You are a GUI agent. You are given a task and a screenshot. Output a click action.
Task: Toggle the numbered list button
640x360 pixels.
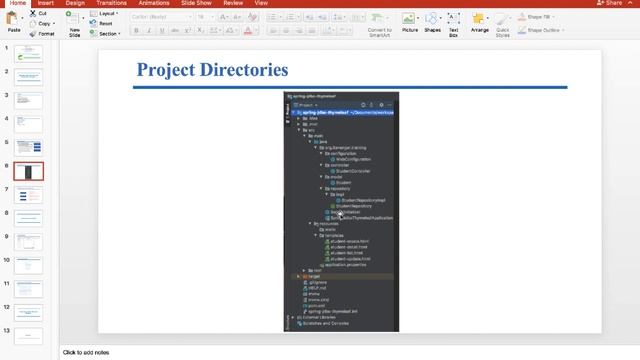tap(290, 17)
